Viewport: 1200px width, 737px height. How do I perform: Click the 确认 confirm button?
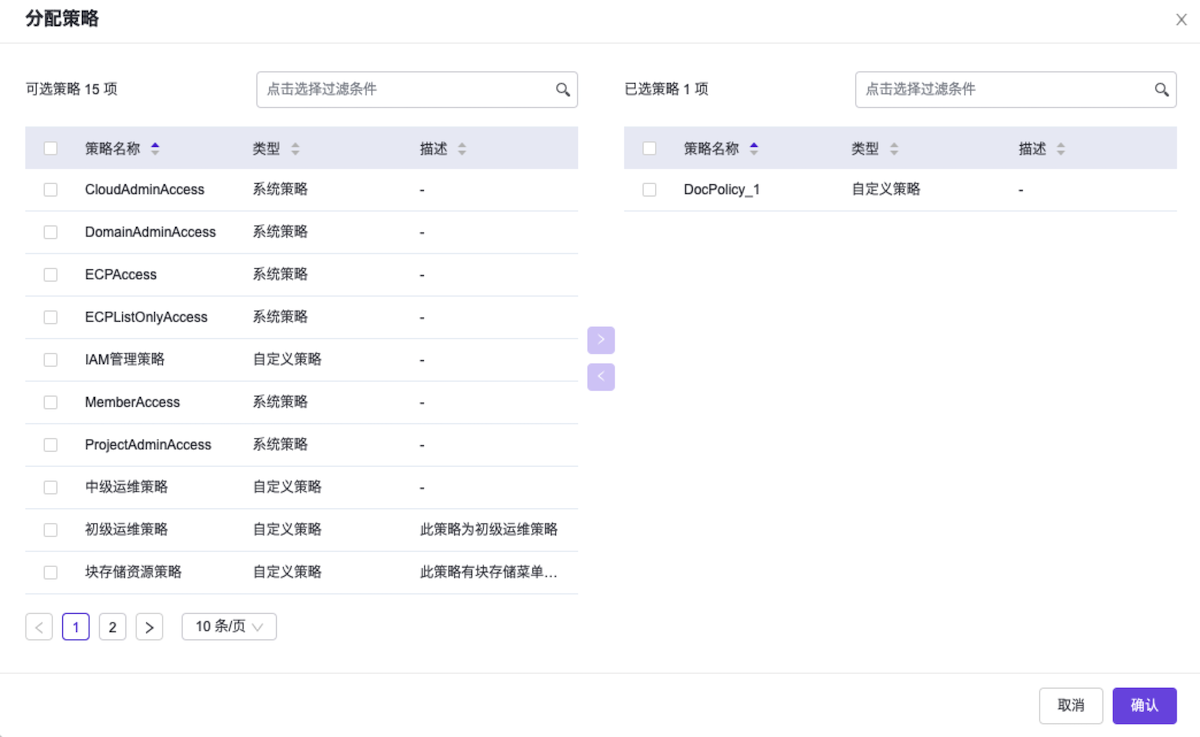(1144, 705)
